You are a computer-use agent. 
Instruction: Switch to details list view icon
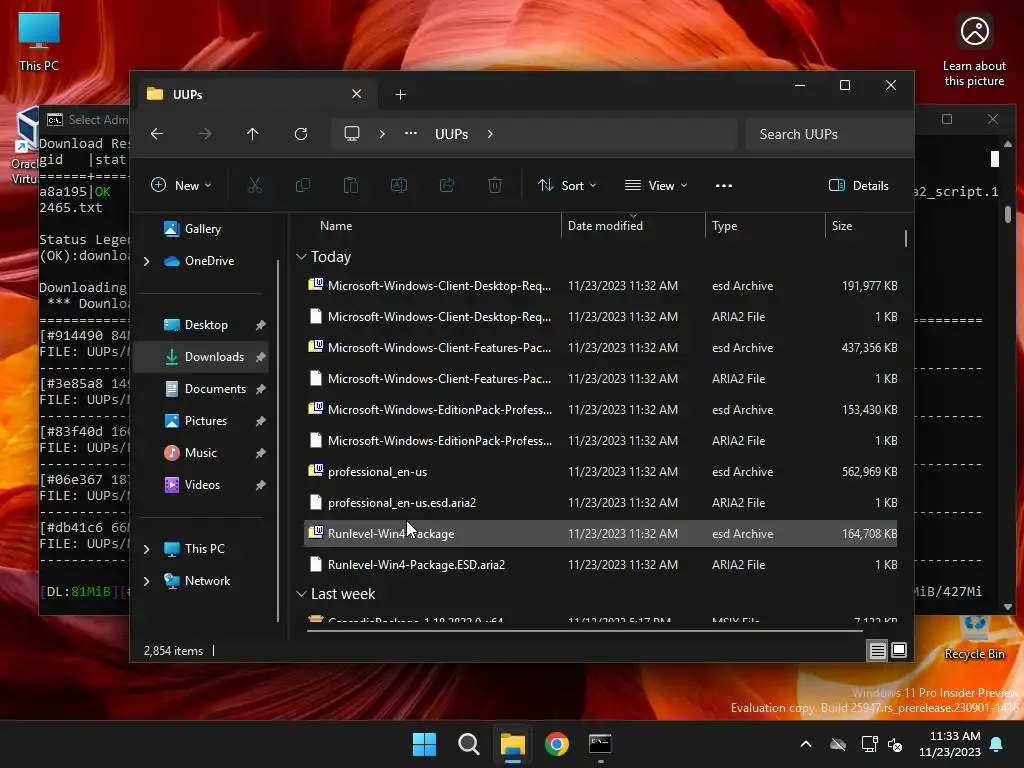877,650
